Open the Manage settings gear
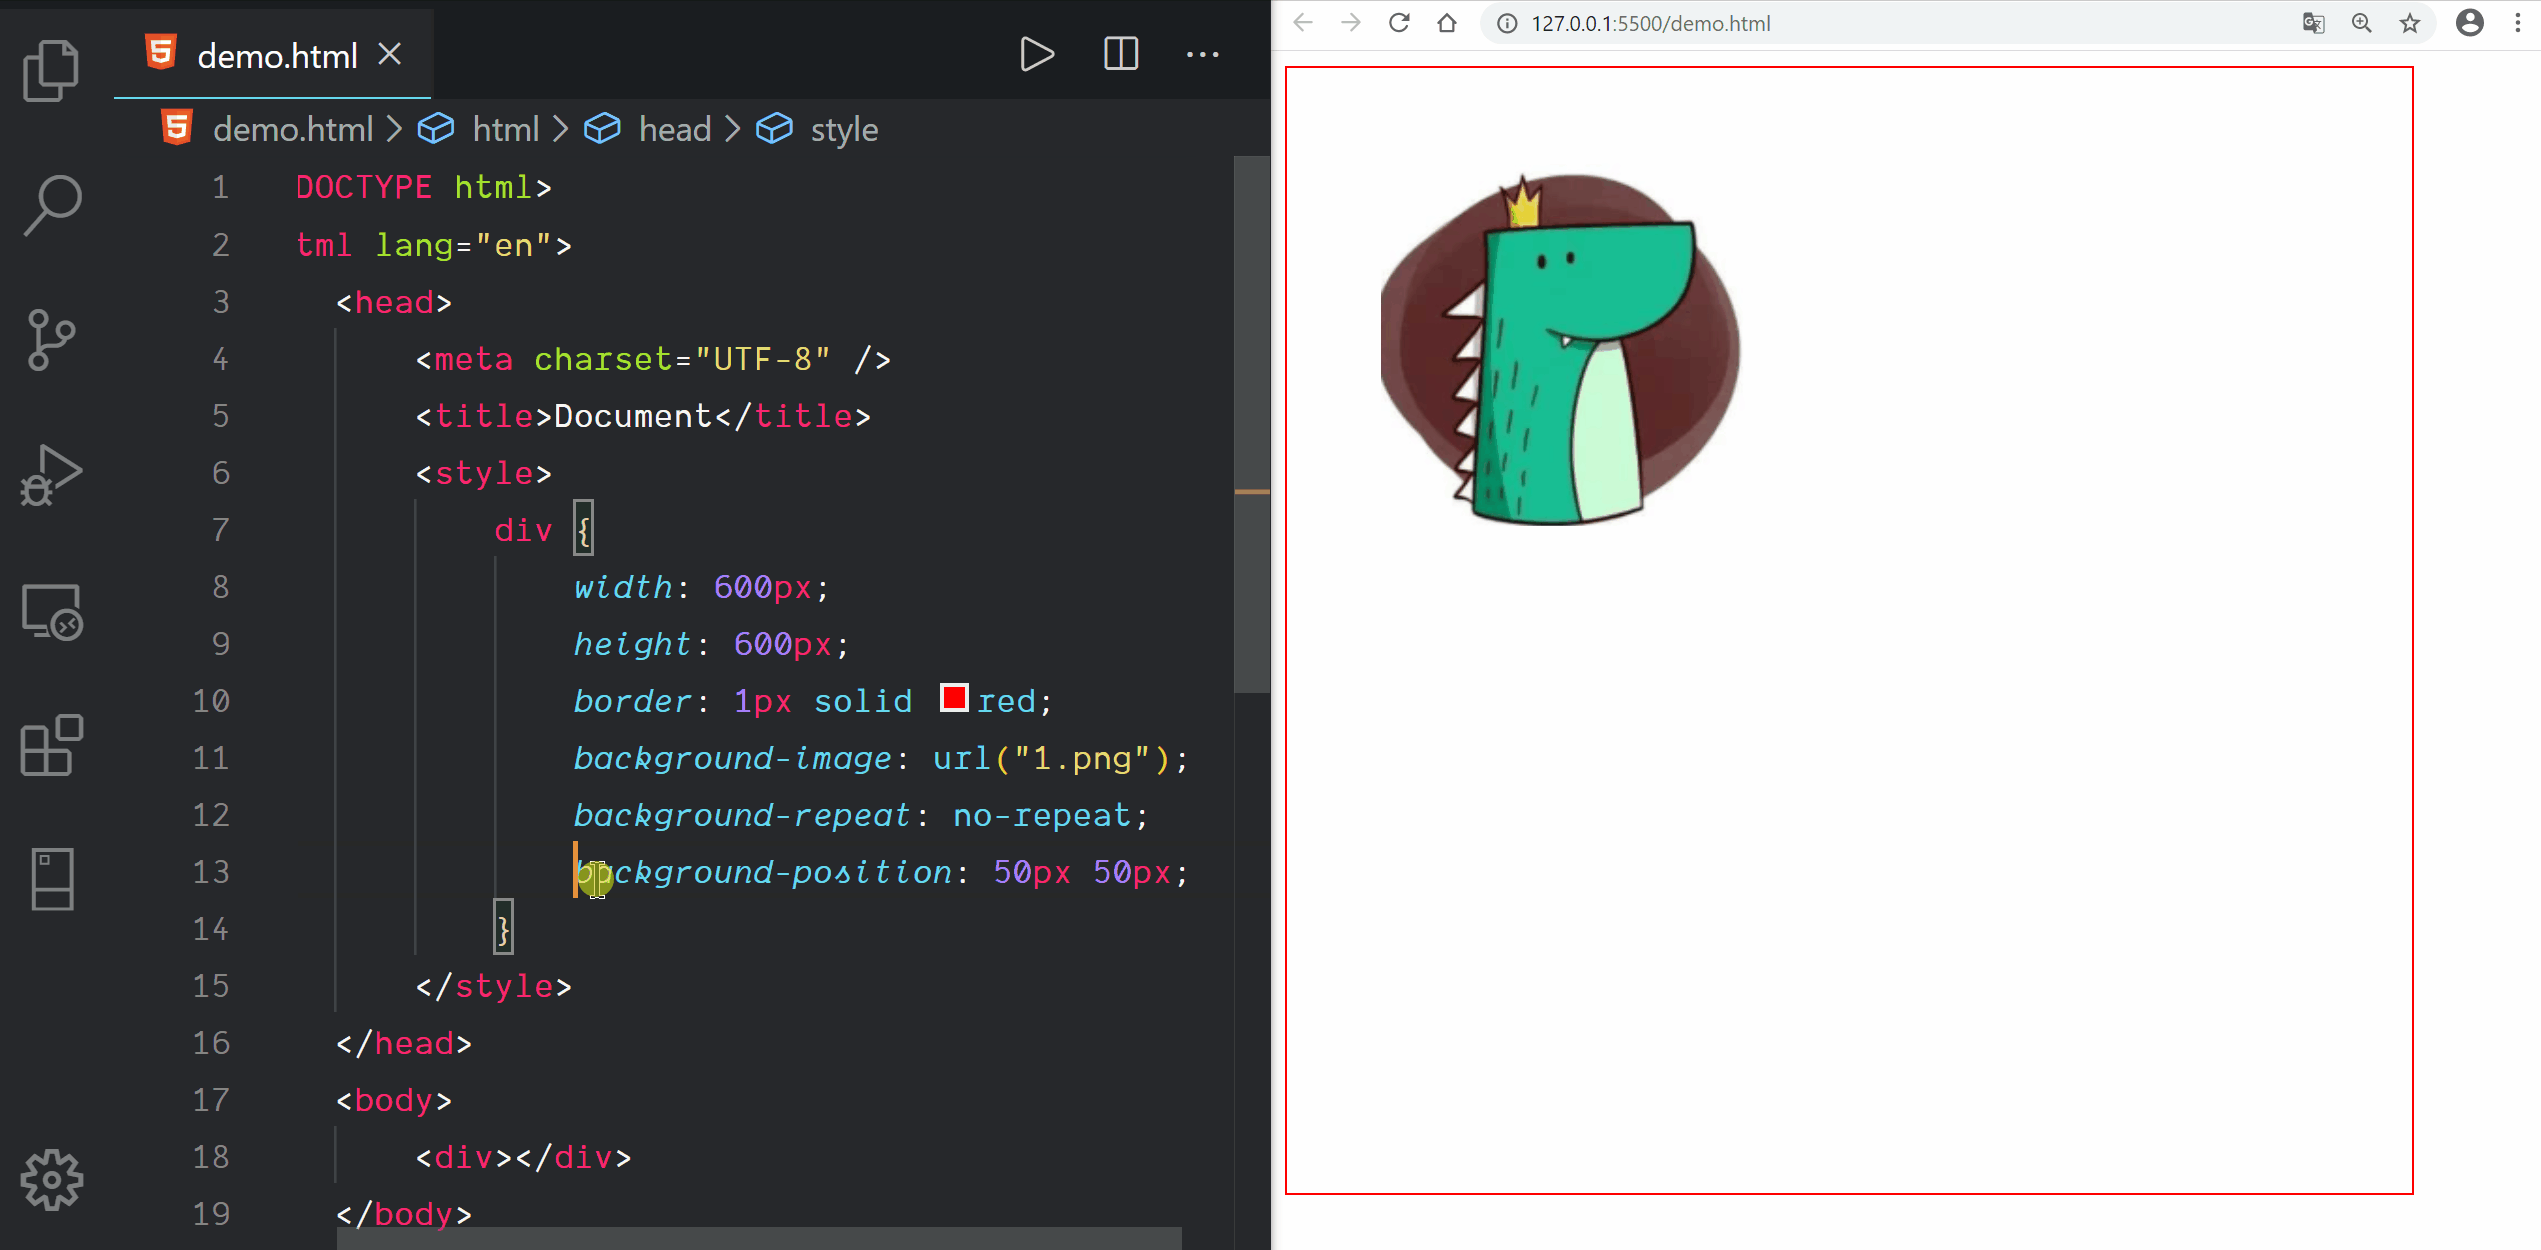The height and width of the screenshot is (1250, 2541). point(51,1180)
